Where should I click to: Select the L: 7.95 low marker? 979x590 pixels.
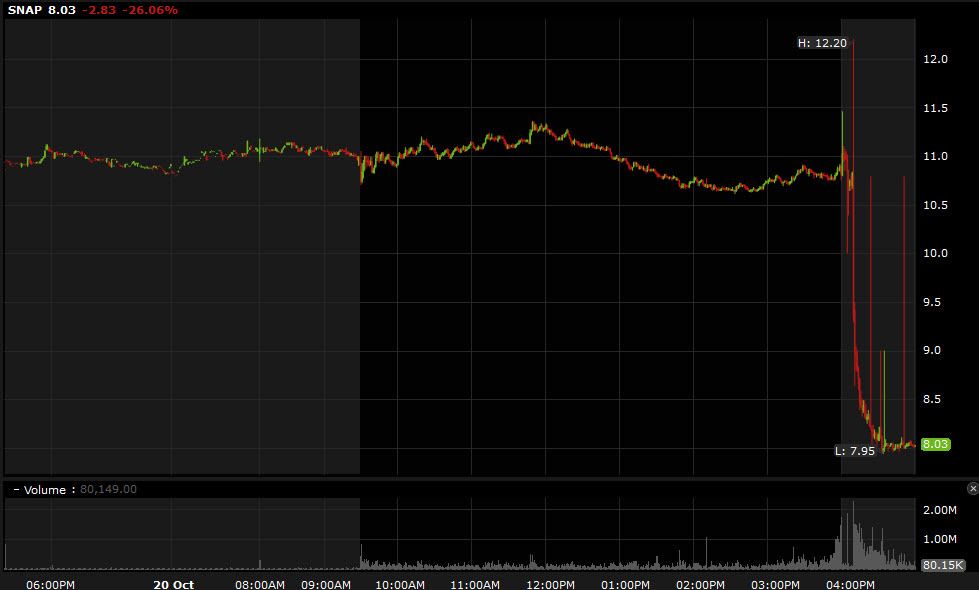tap(855, 451)
